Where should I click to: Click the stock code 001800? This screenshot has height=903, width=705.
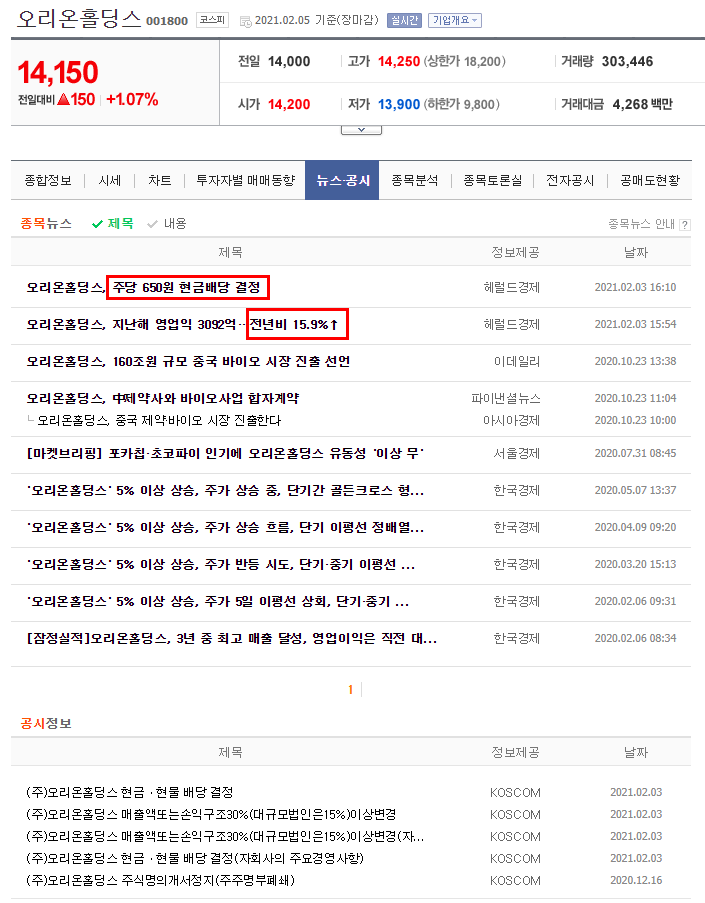tap(167, 21)
